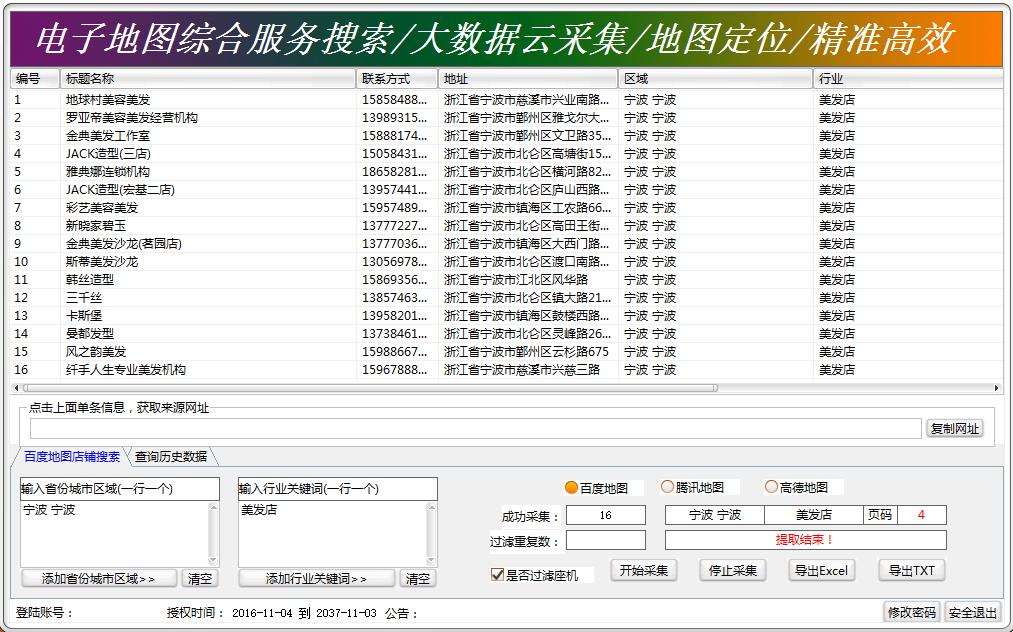The width and height of the screenshot is (1013, 632).
Task: Export results with 导出Excel
Action: [x=822, y=570]
